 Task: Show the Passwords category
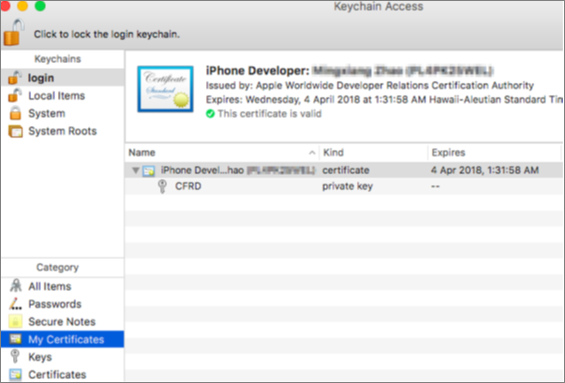point(63,304)
